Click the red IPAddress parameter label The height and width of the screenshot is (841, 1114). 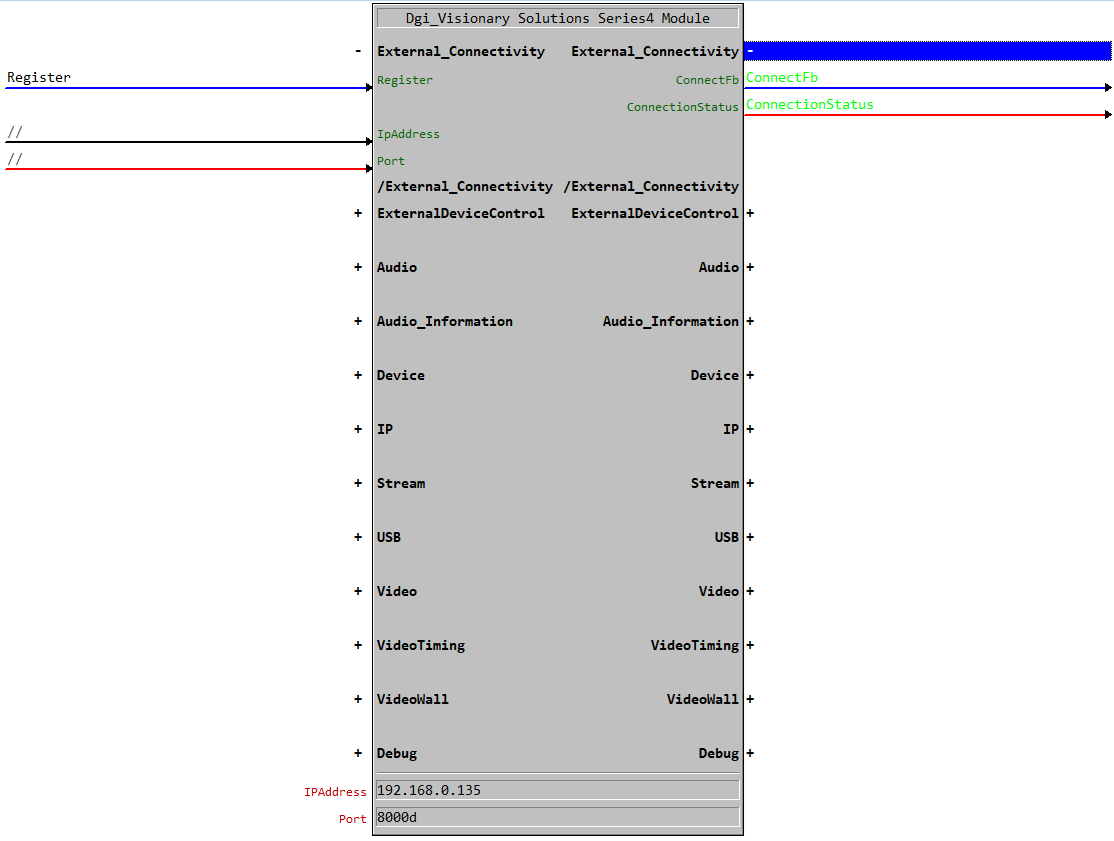coord(335,792)
